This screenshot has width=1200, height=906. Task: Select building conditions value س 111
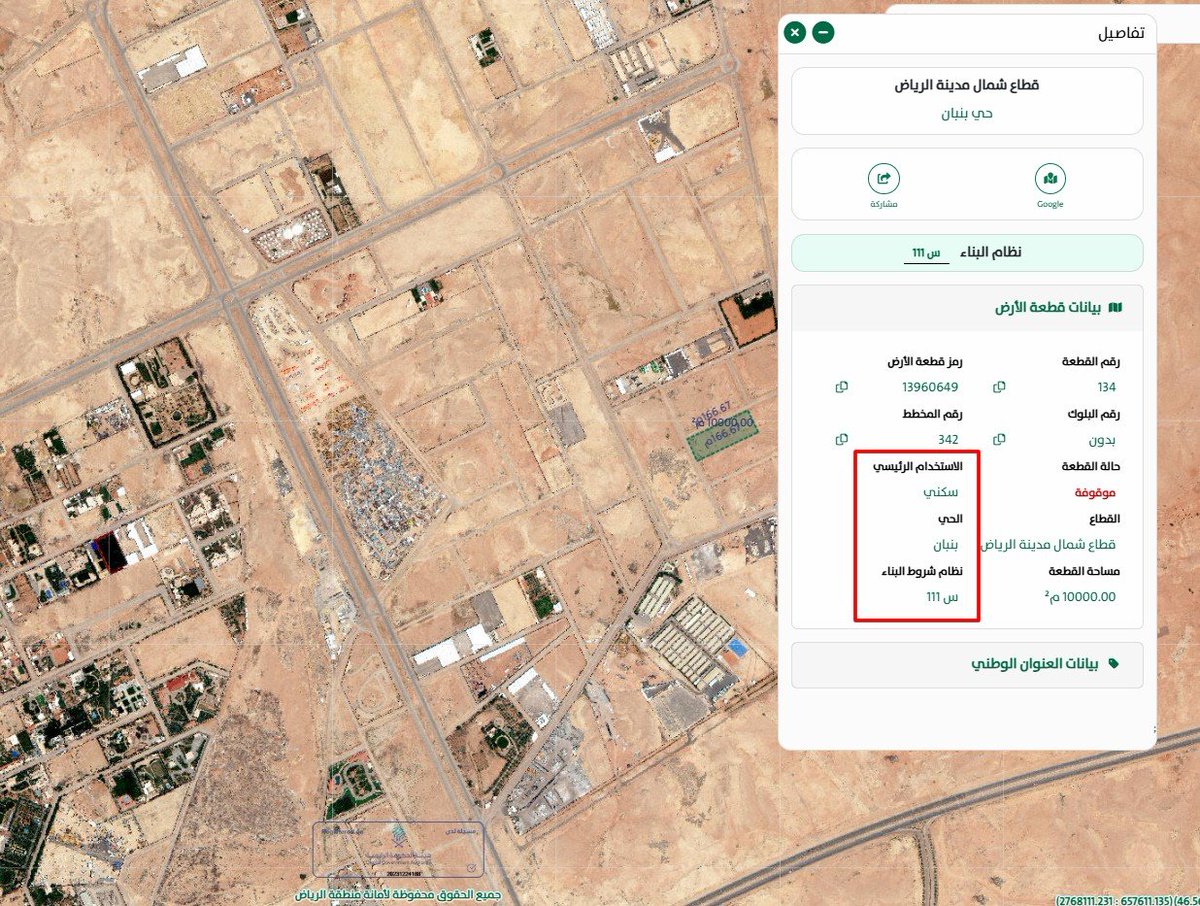tap(942, 597)
